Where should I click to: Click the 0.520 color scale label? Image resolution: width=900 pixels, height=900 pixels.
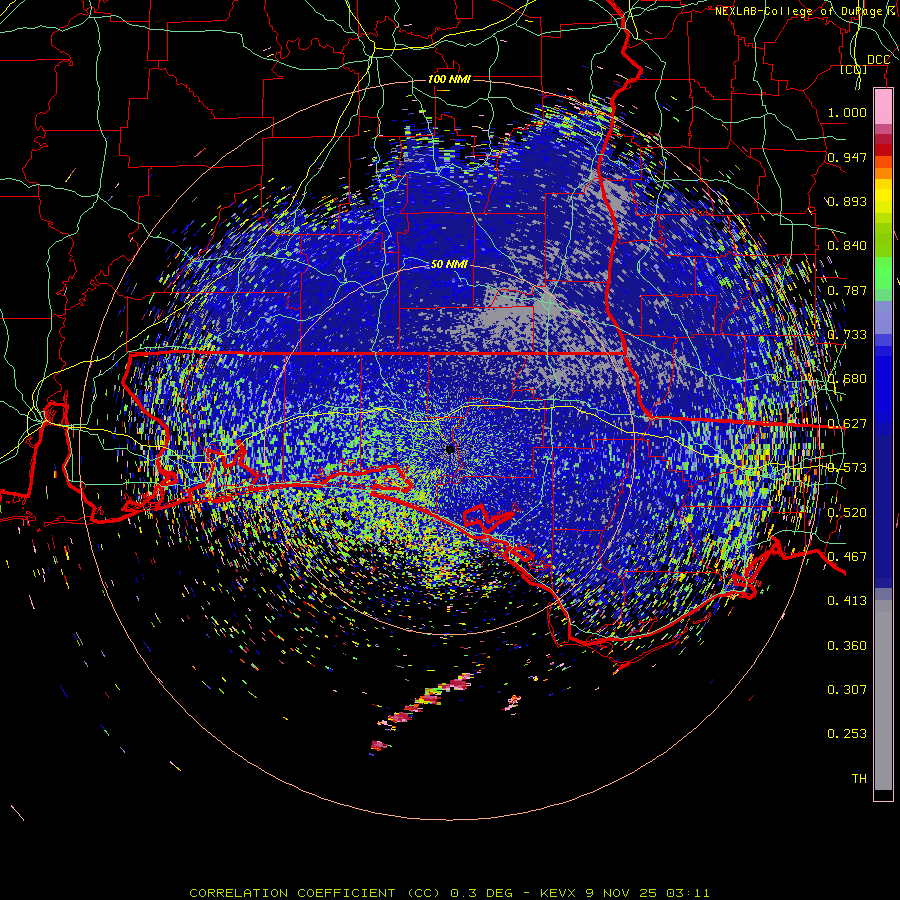pos(847,512)
